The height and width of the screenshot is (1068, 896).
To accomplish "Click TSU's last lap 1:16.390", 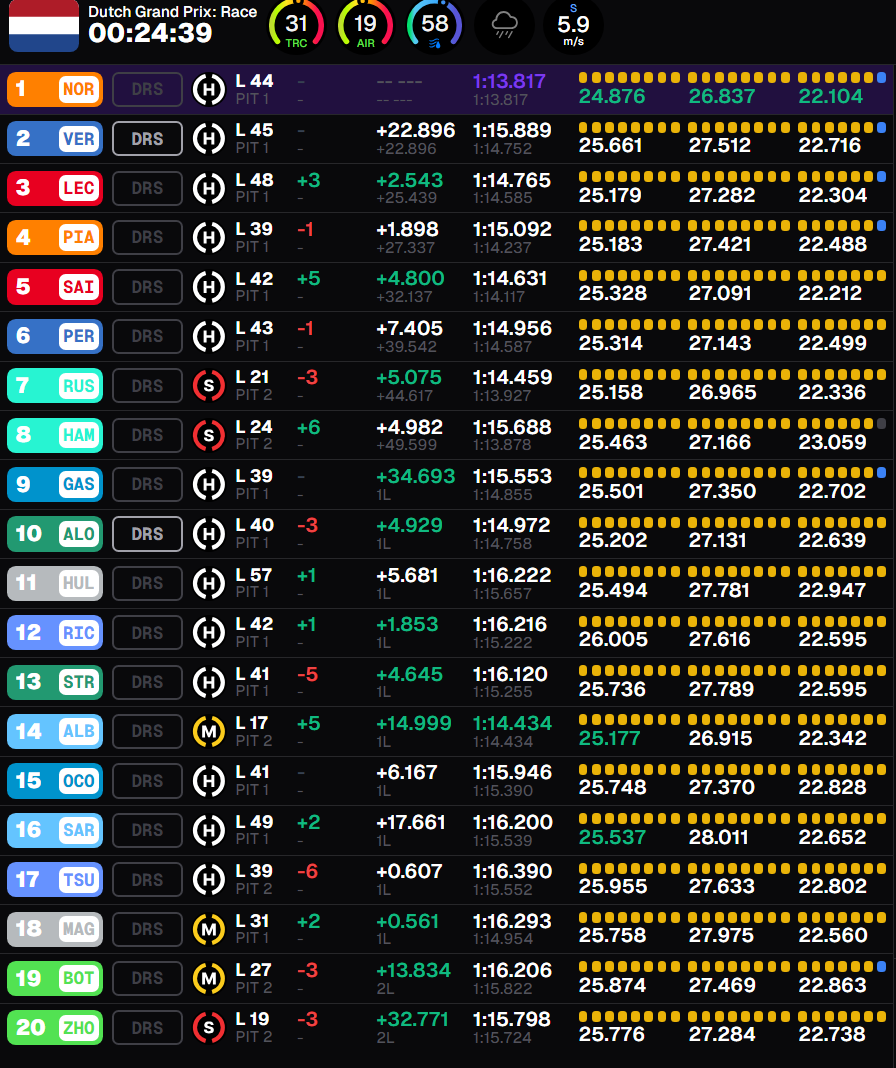I will coord(512,871).
